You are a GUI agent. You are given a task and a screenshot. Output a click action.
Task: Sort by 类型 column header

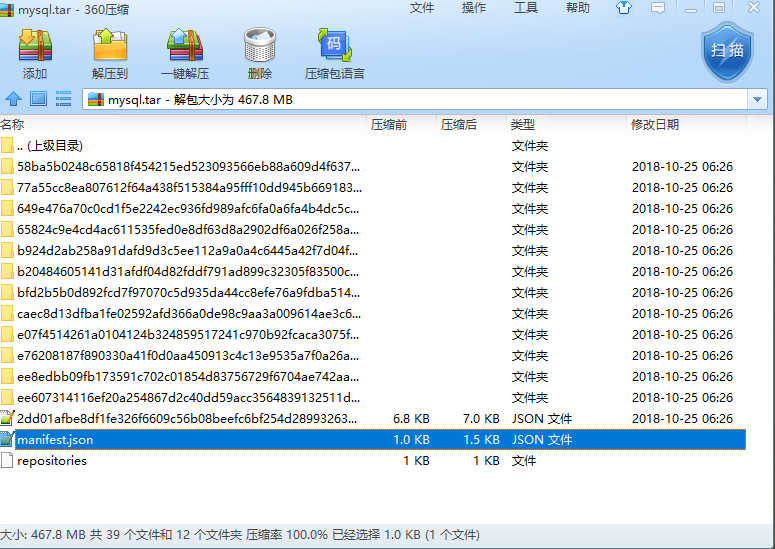coord(566,125)
